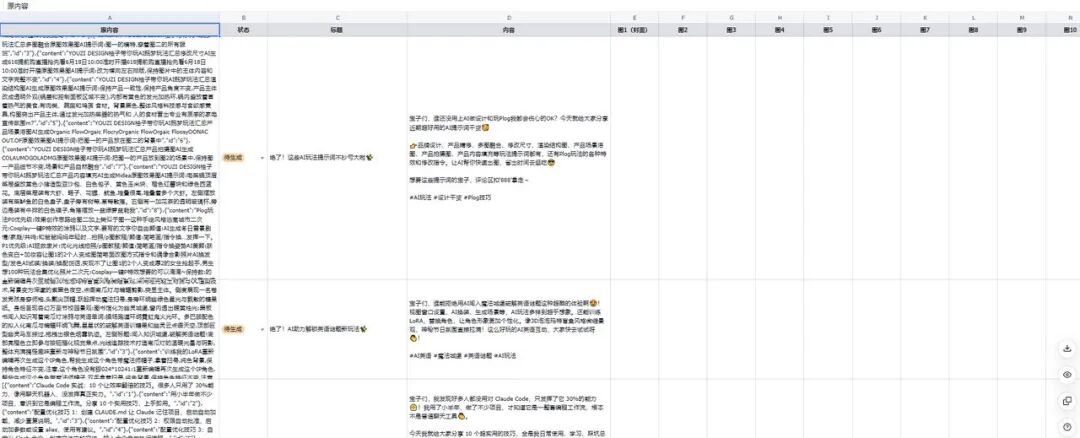This screenshot has width=1080, height=438.
Task: Click the copy/duplicate window icon
Action: [x=1067, y=401]
